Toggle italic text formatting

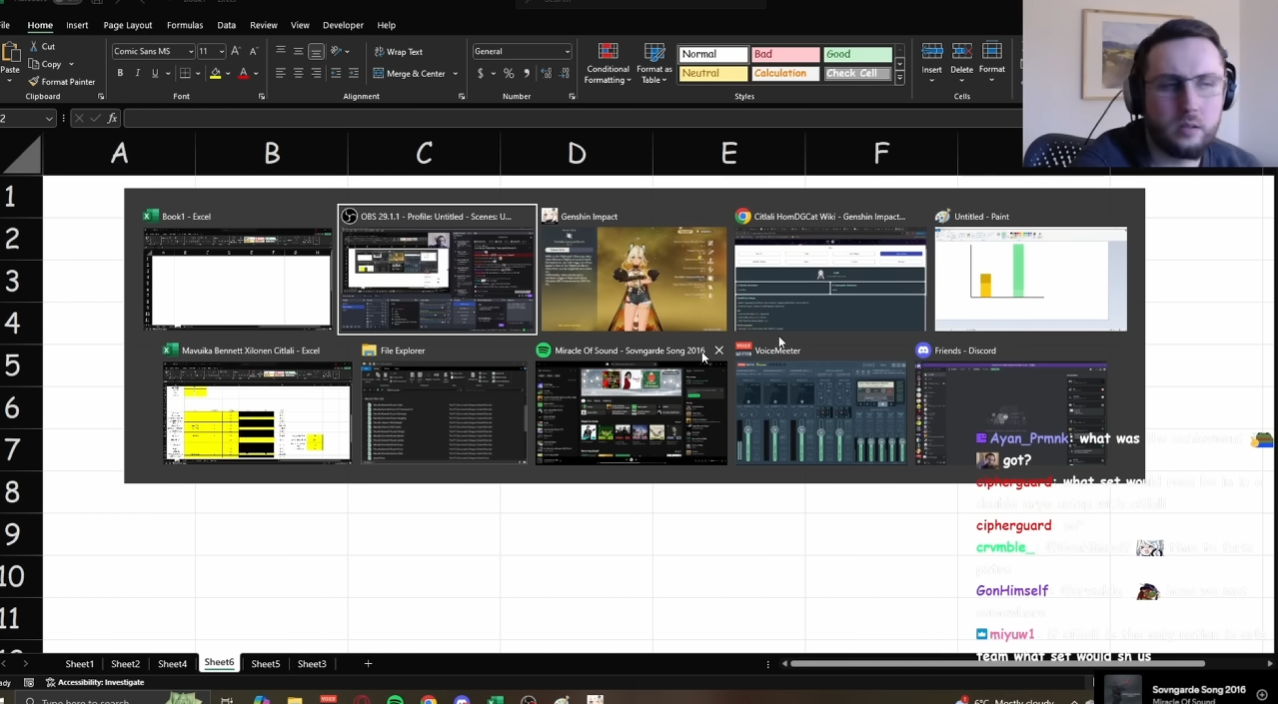click(137, 73)
